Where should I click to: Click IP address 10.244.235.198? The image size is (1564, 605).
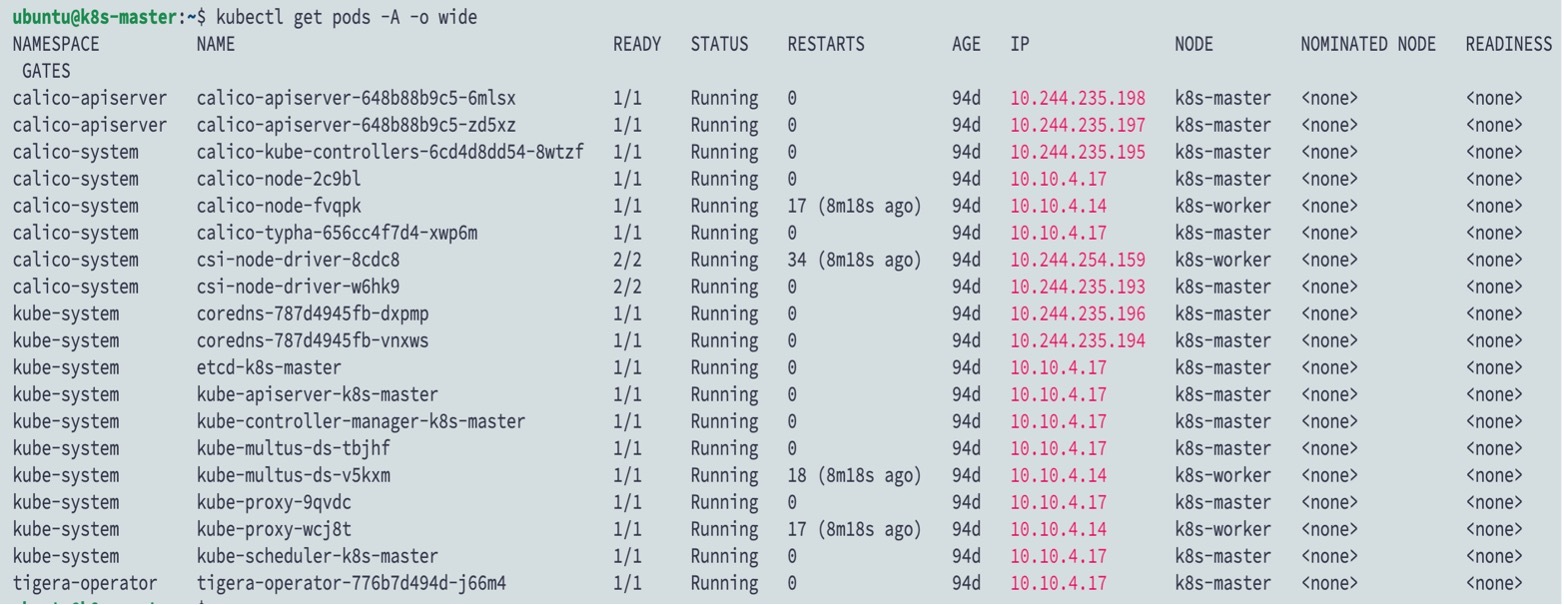(x=1078, y=98)
